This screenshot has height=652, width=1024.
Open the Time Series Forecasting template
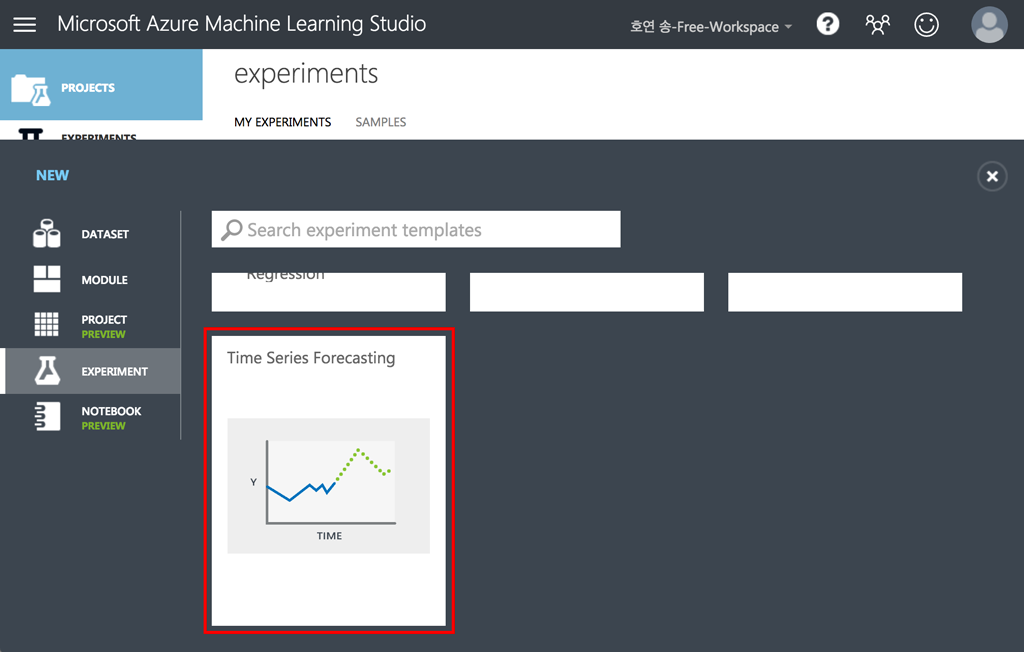coord(329,480)
